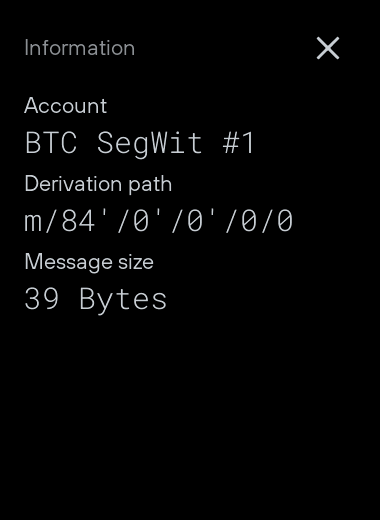Click the word SegWit in account name

[x=149, y=144]
